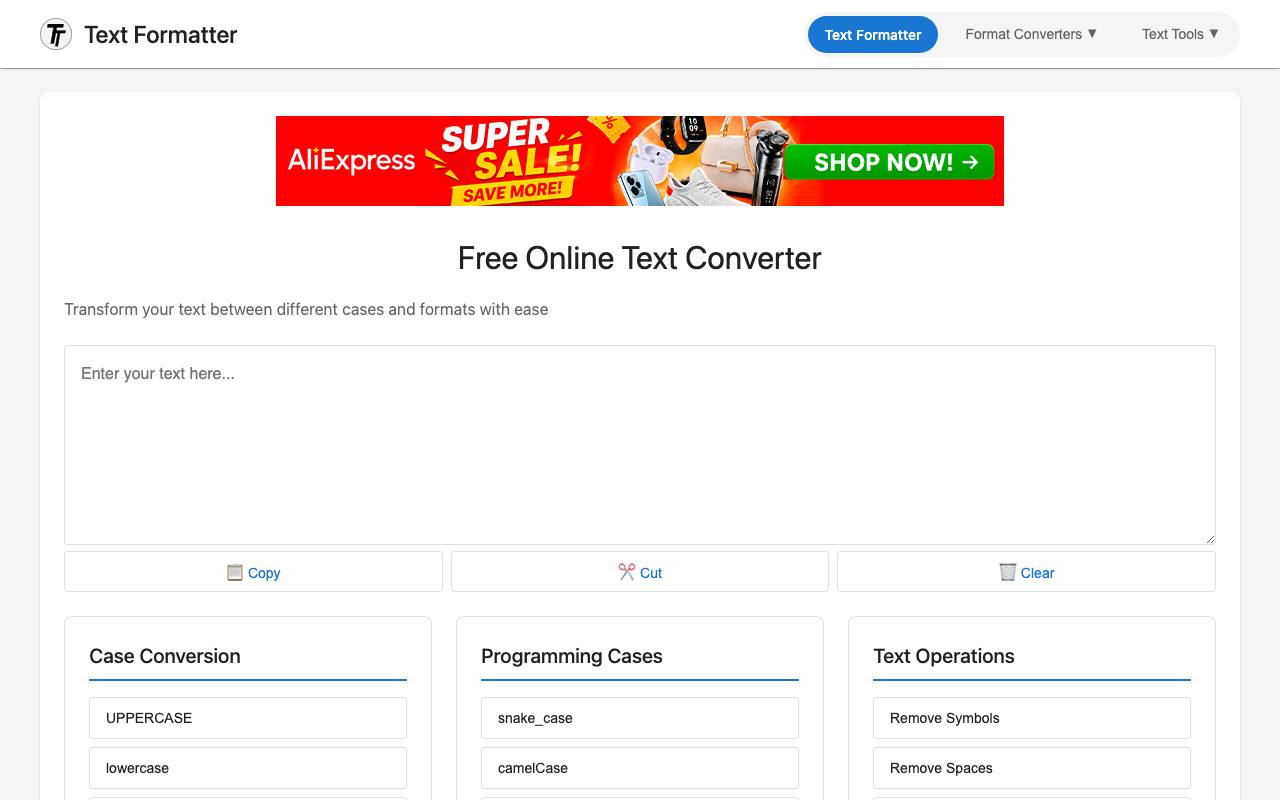
Task: Click the 'Transform your text between different cases' description
Action: [x=306, y=309]
